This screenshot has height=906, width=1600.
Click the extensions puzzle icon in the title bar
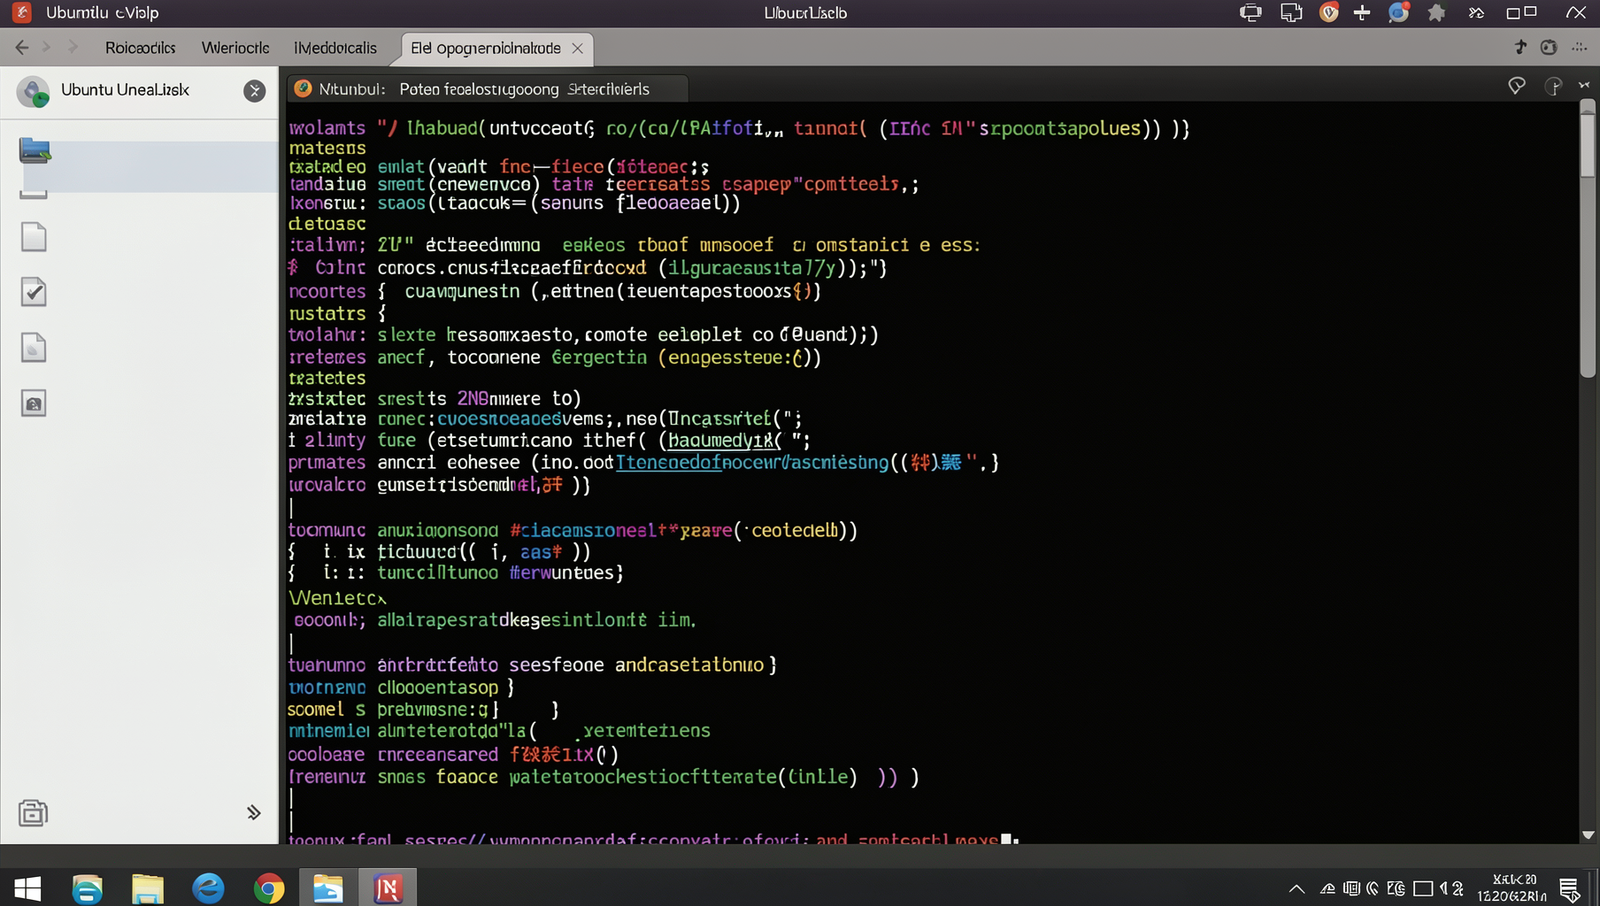coord(1437,13)
